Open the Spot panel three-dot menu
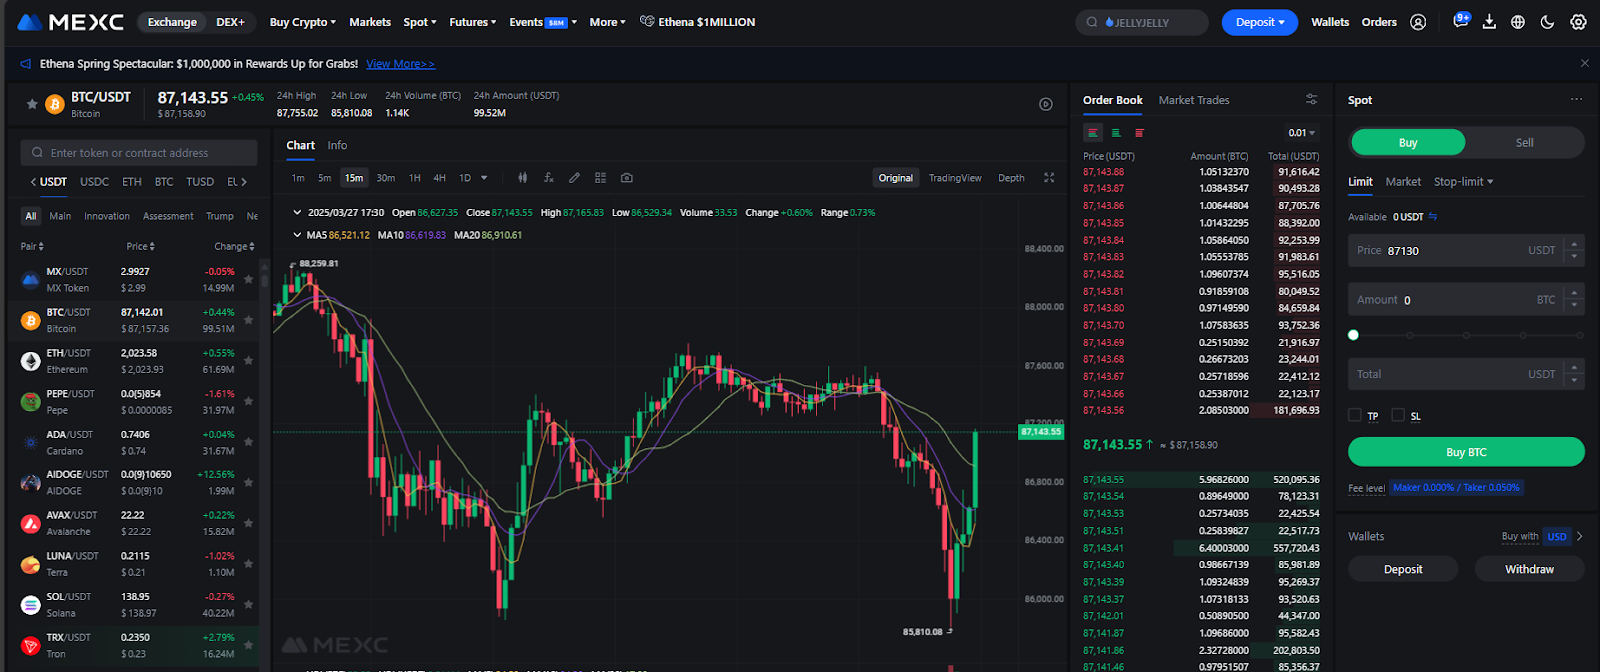Image resolution: width=1600 pixels, height=672 pixels. 1576,99
